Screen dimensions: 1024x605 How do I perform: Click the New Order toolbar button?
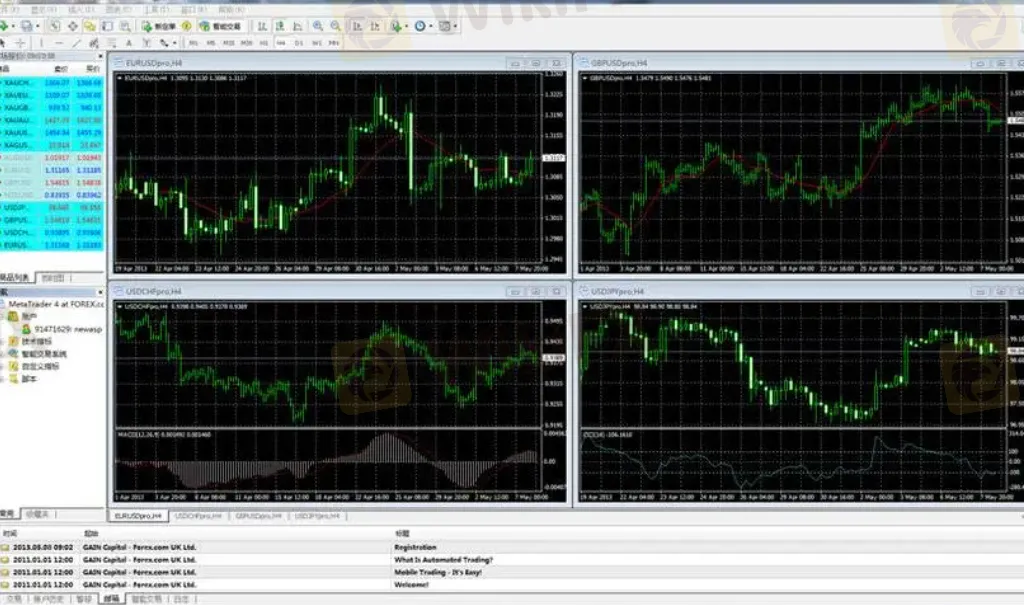(x=159, y=26)
